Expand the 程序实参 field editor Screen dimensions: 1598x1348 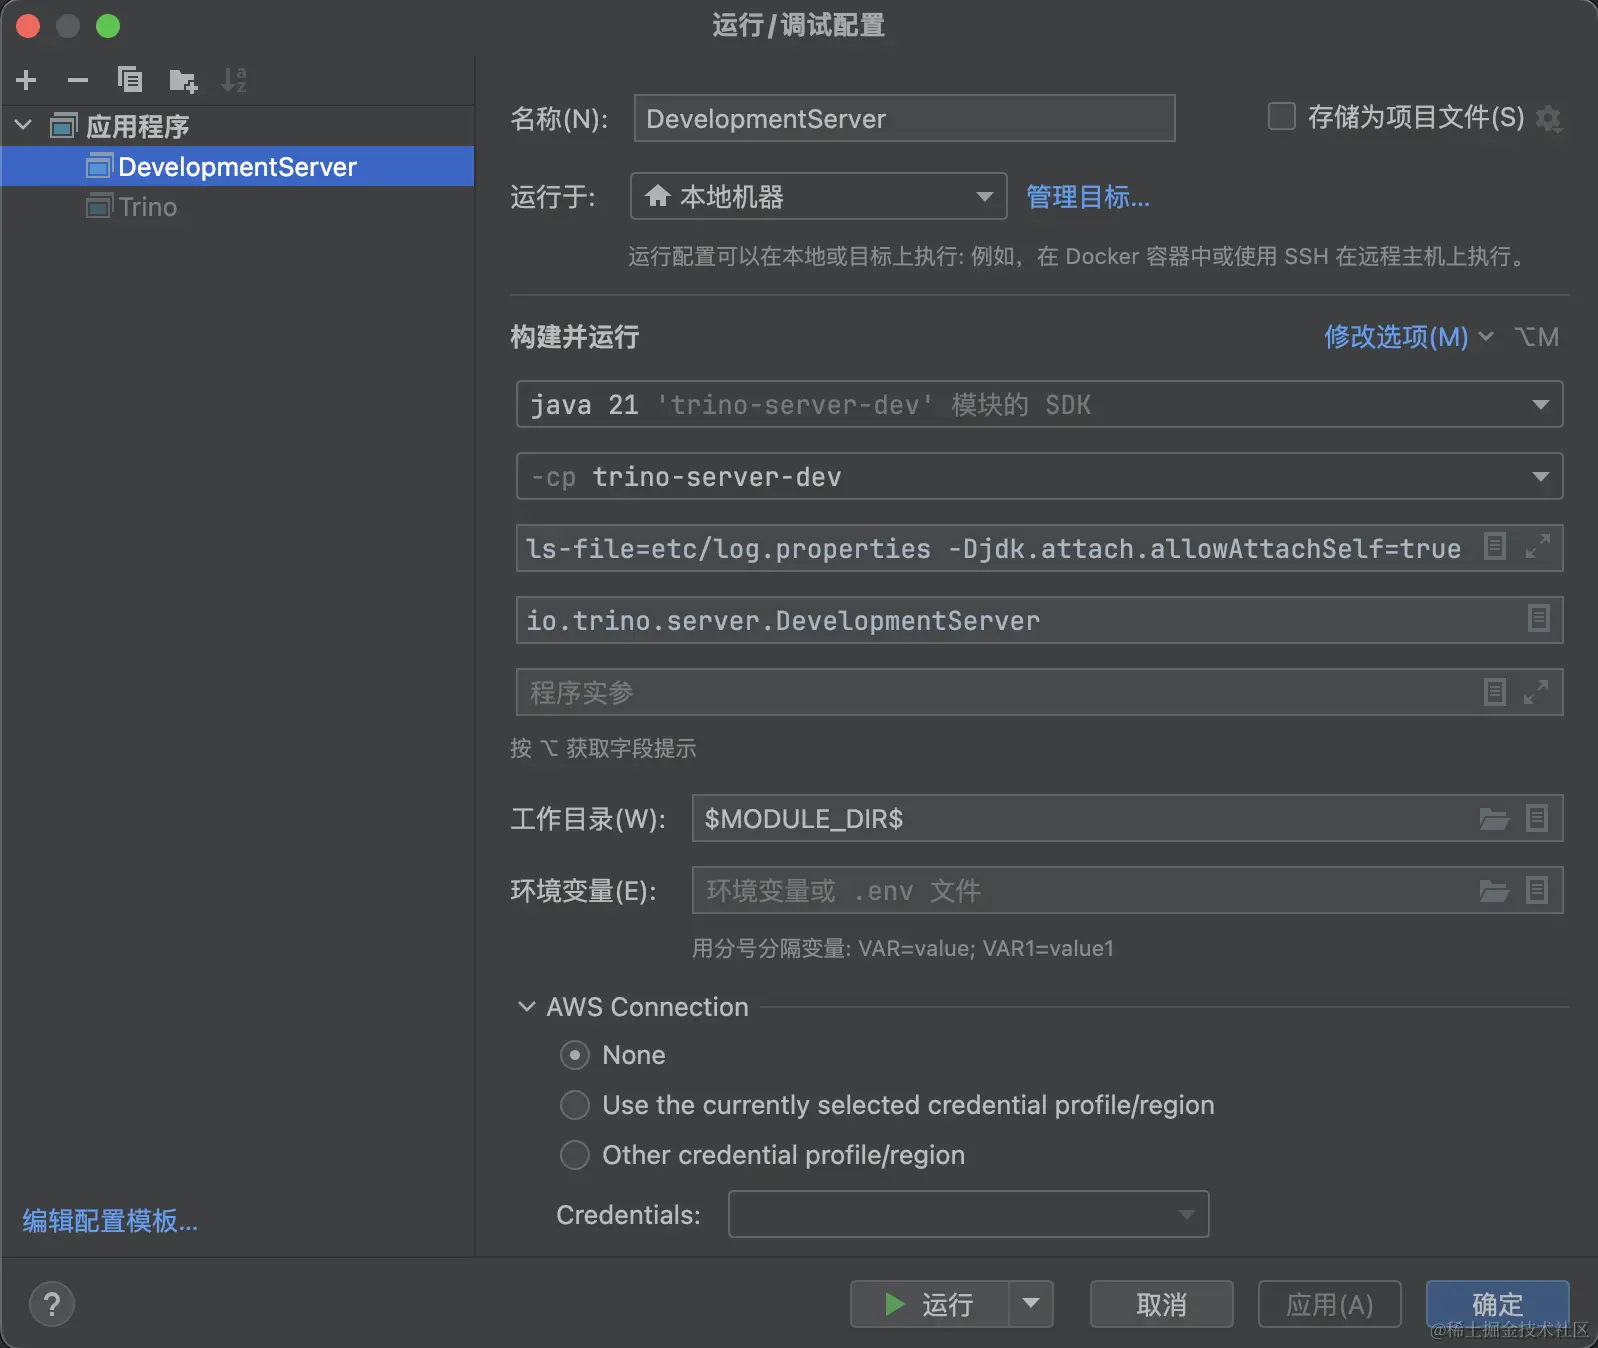pos(1537,692)
